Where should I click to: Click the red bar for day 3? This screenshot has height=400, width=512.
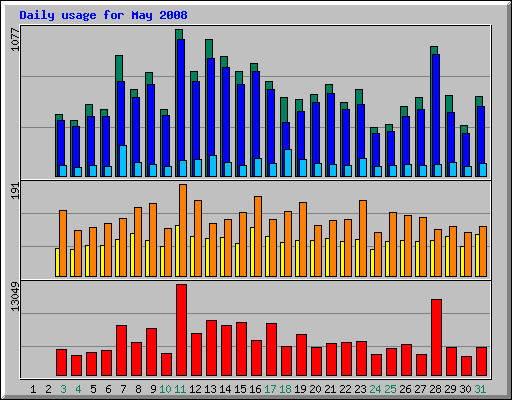point(61,363)
